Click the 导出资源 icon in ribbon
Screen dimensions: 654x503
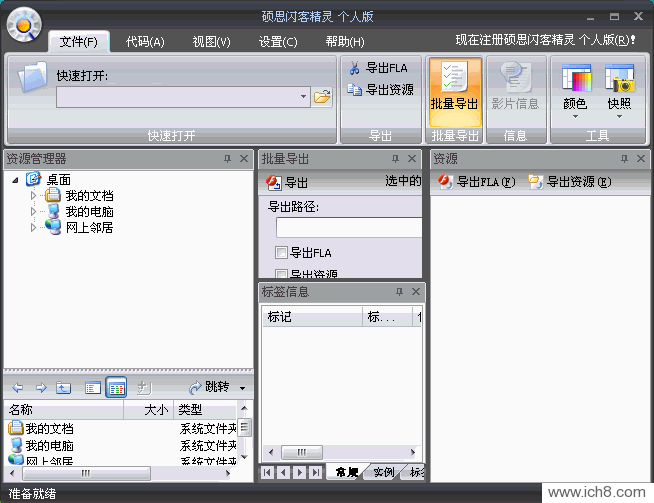[x=355, y=89]
